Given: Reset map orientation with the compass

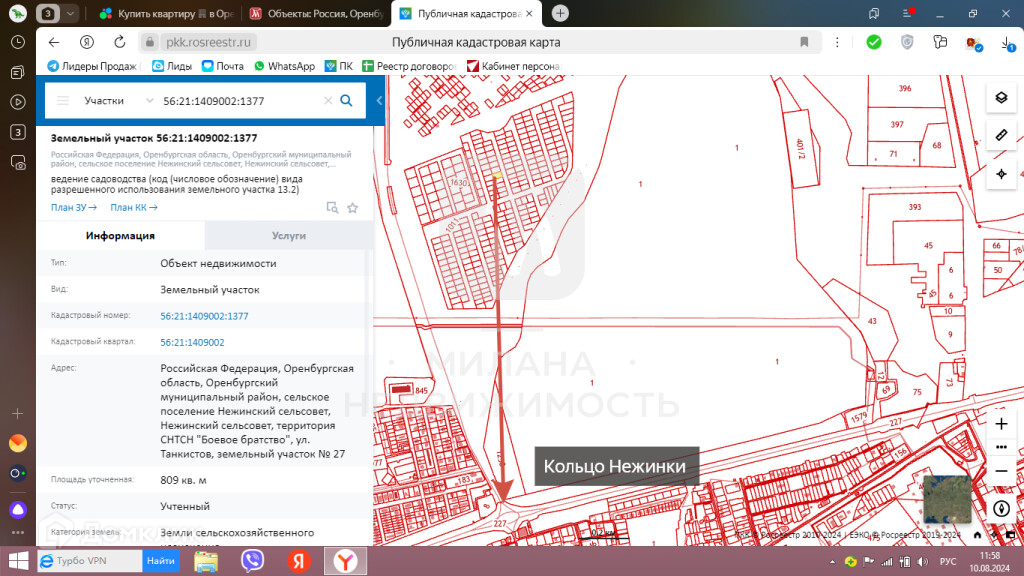Looking at the screenshot, I should pos(1001,509).
